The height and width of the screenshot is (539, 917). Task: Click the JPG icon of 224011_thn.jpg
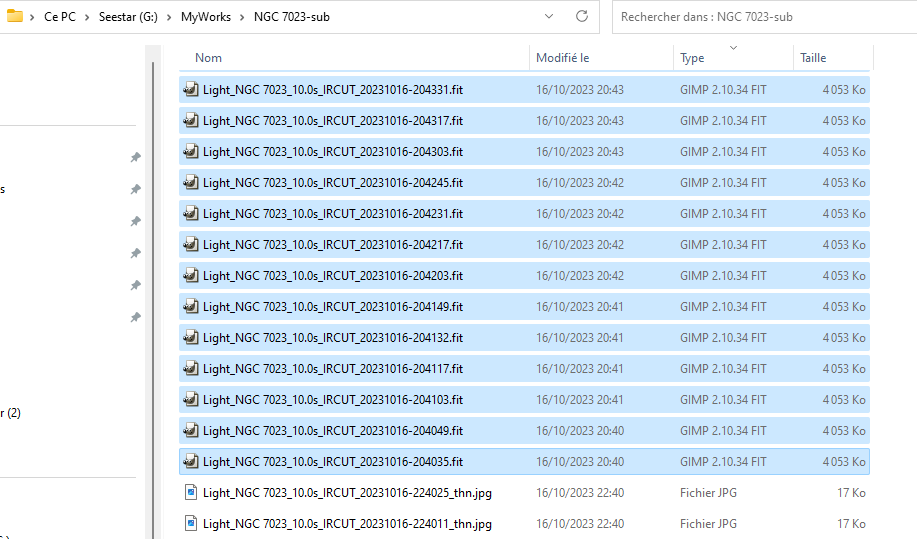191,524
